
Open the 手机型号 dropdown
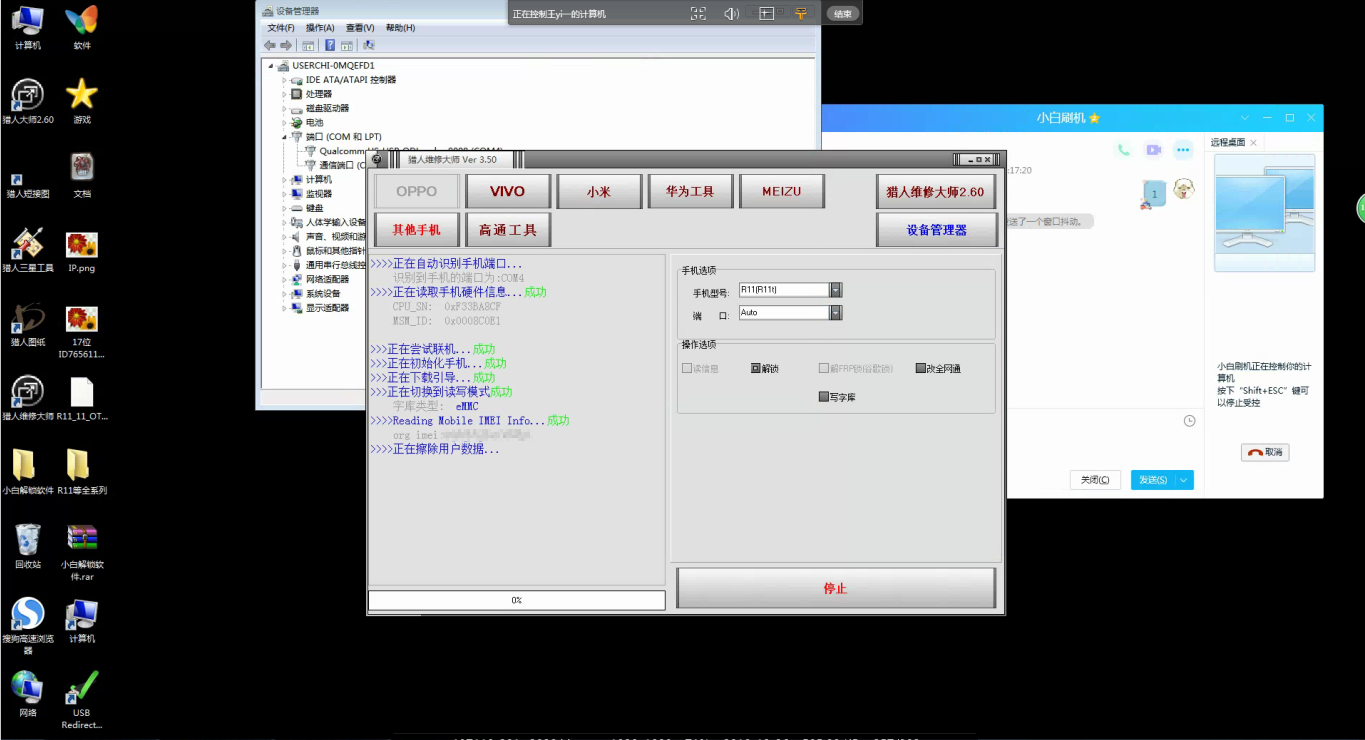pos(836,290)
